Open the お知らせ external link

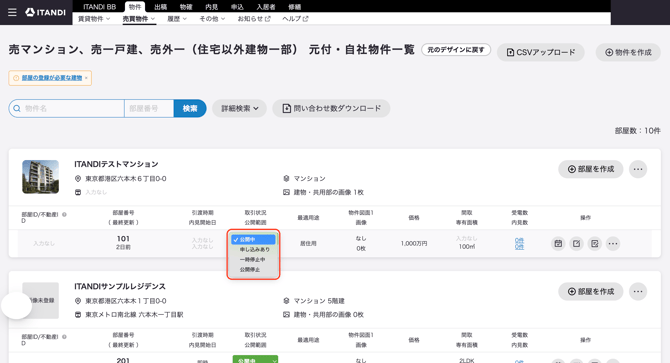point(254,19)
